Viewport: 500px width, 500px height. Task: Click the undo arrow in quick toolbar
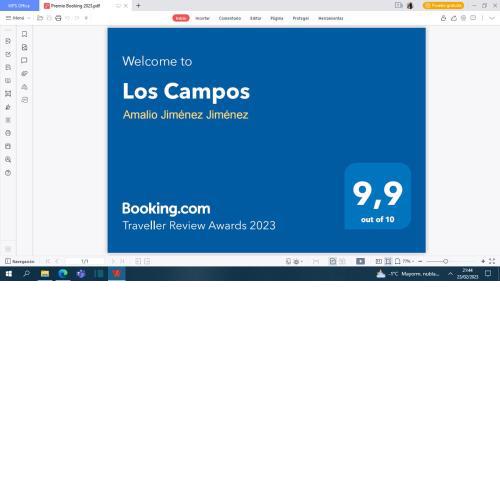(x=68, y=18)
